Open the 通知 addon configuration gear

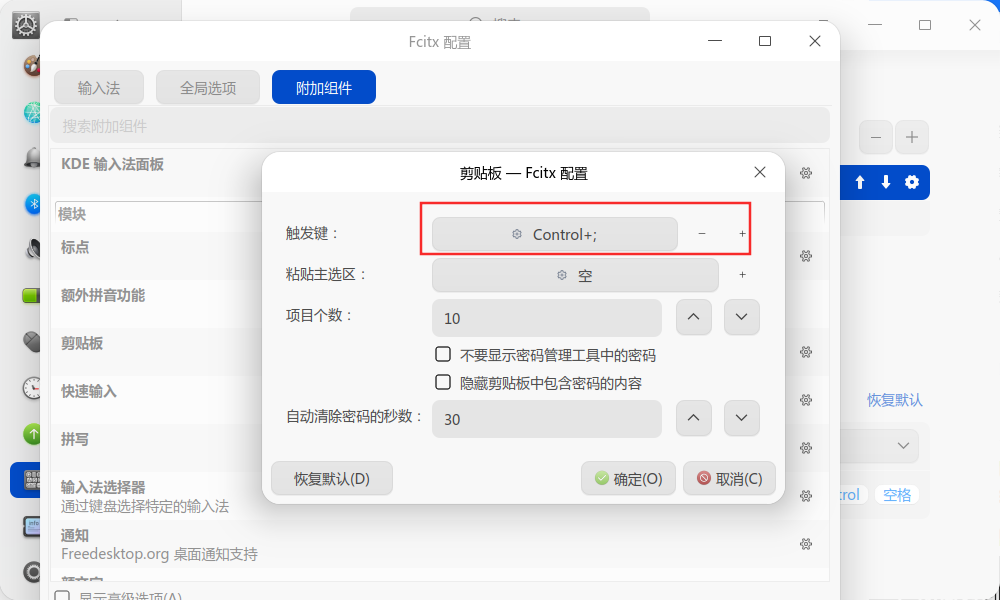click(806, 544)
